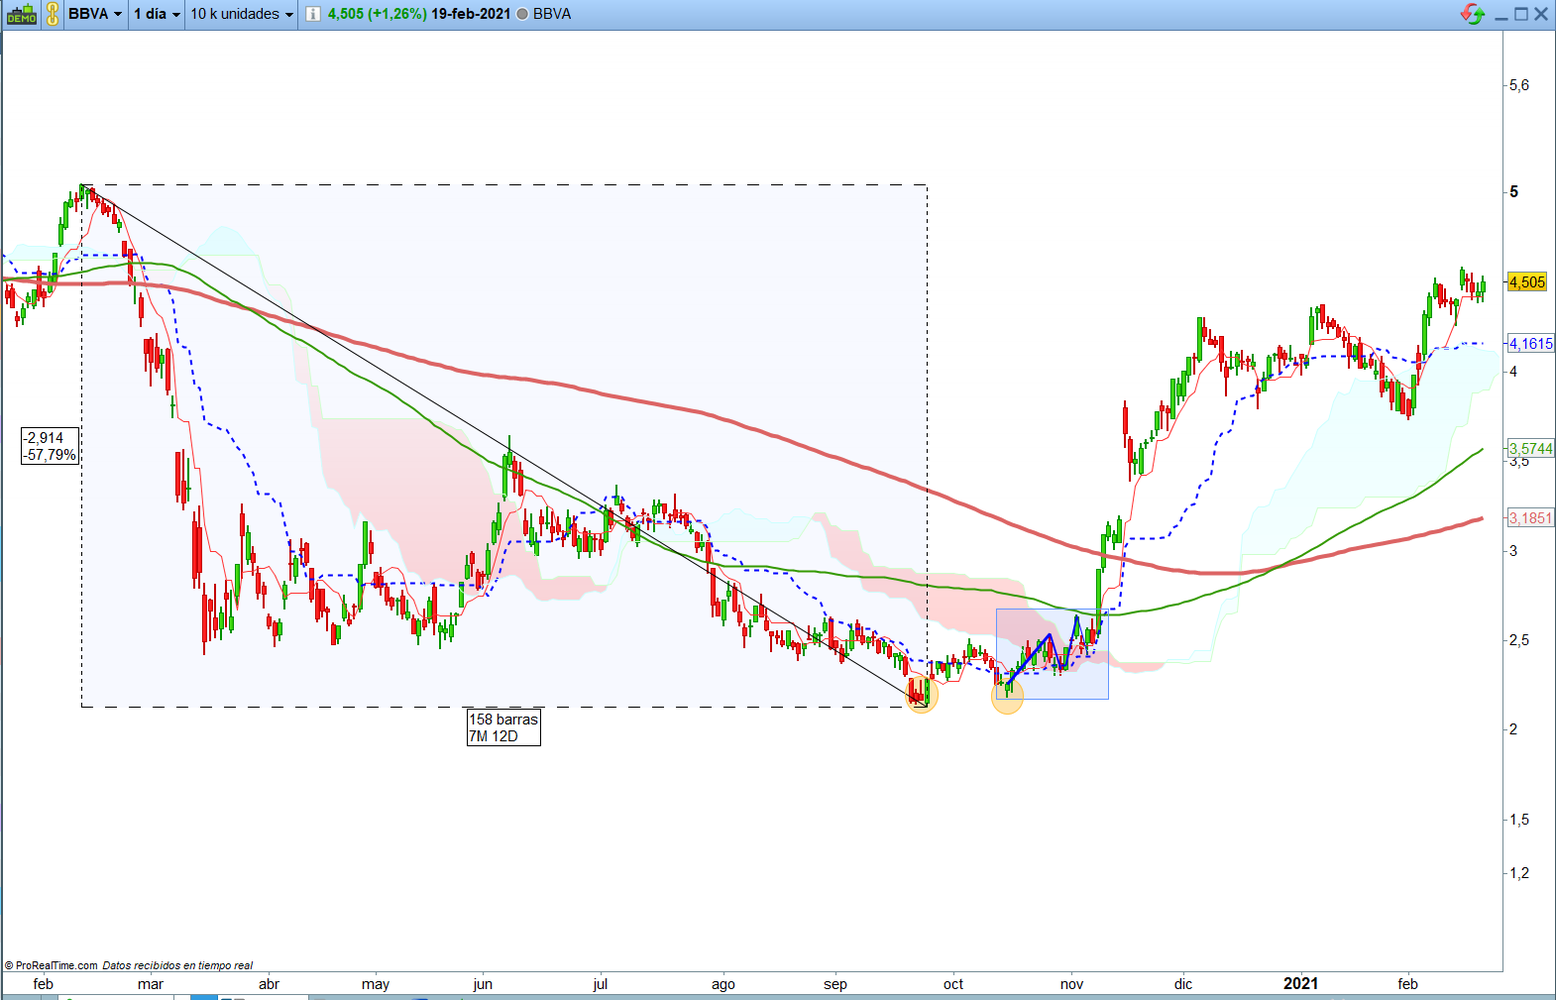Click the blue 4,1615 indicator label
This screenshot has width=1556, height=1000.
[x=1531, y=344]
